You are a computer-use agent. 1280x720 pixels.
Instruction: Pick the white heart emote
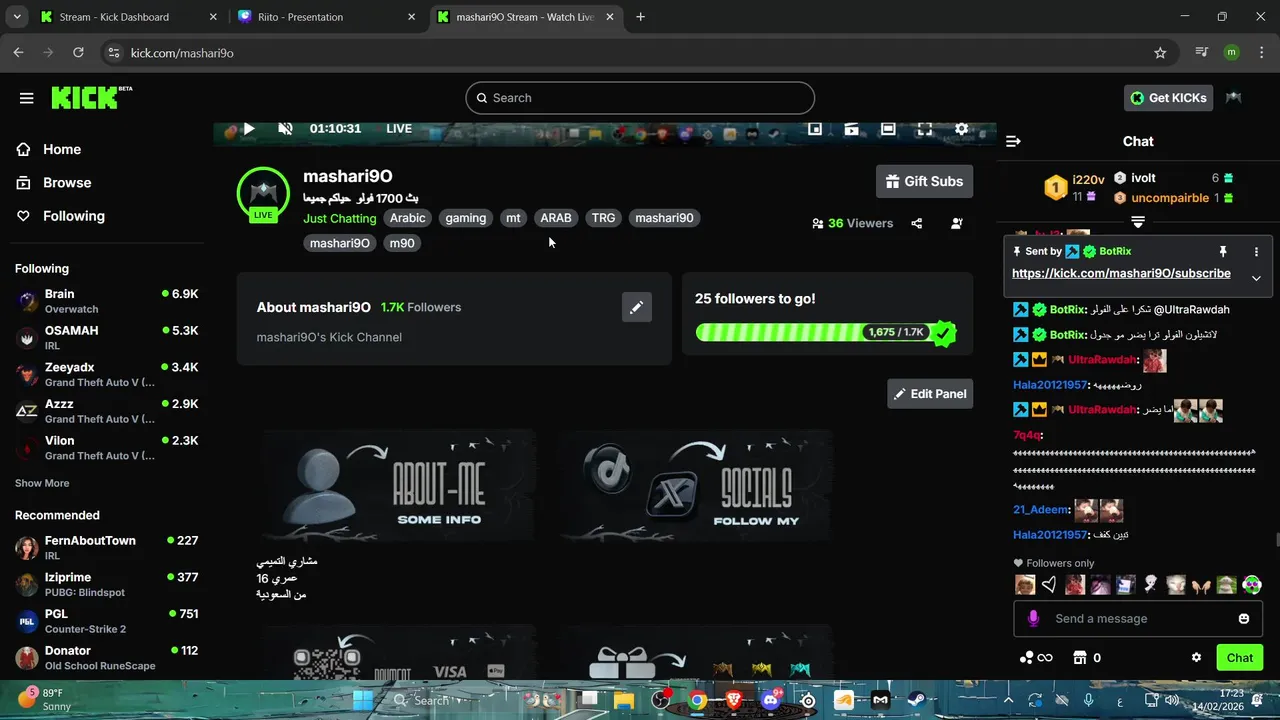(x=1049, y=585)
